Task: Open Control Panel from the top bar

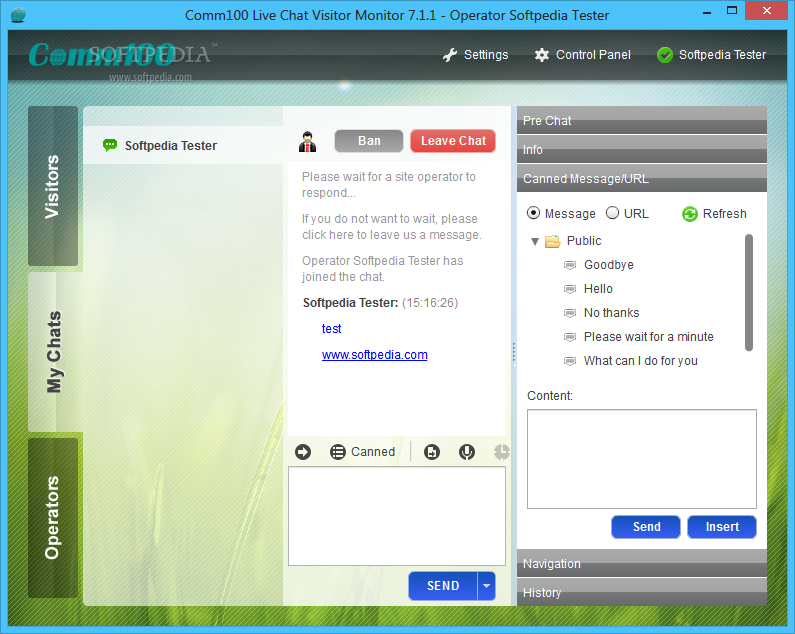Action: (583, 55)
